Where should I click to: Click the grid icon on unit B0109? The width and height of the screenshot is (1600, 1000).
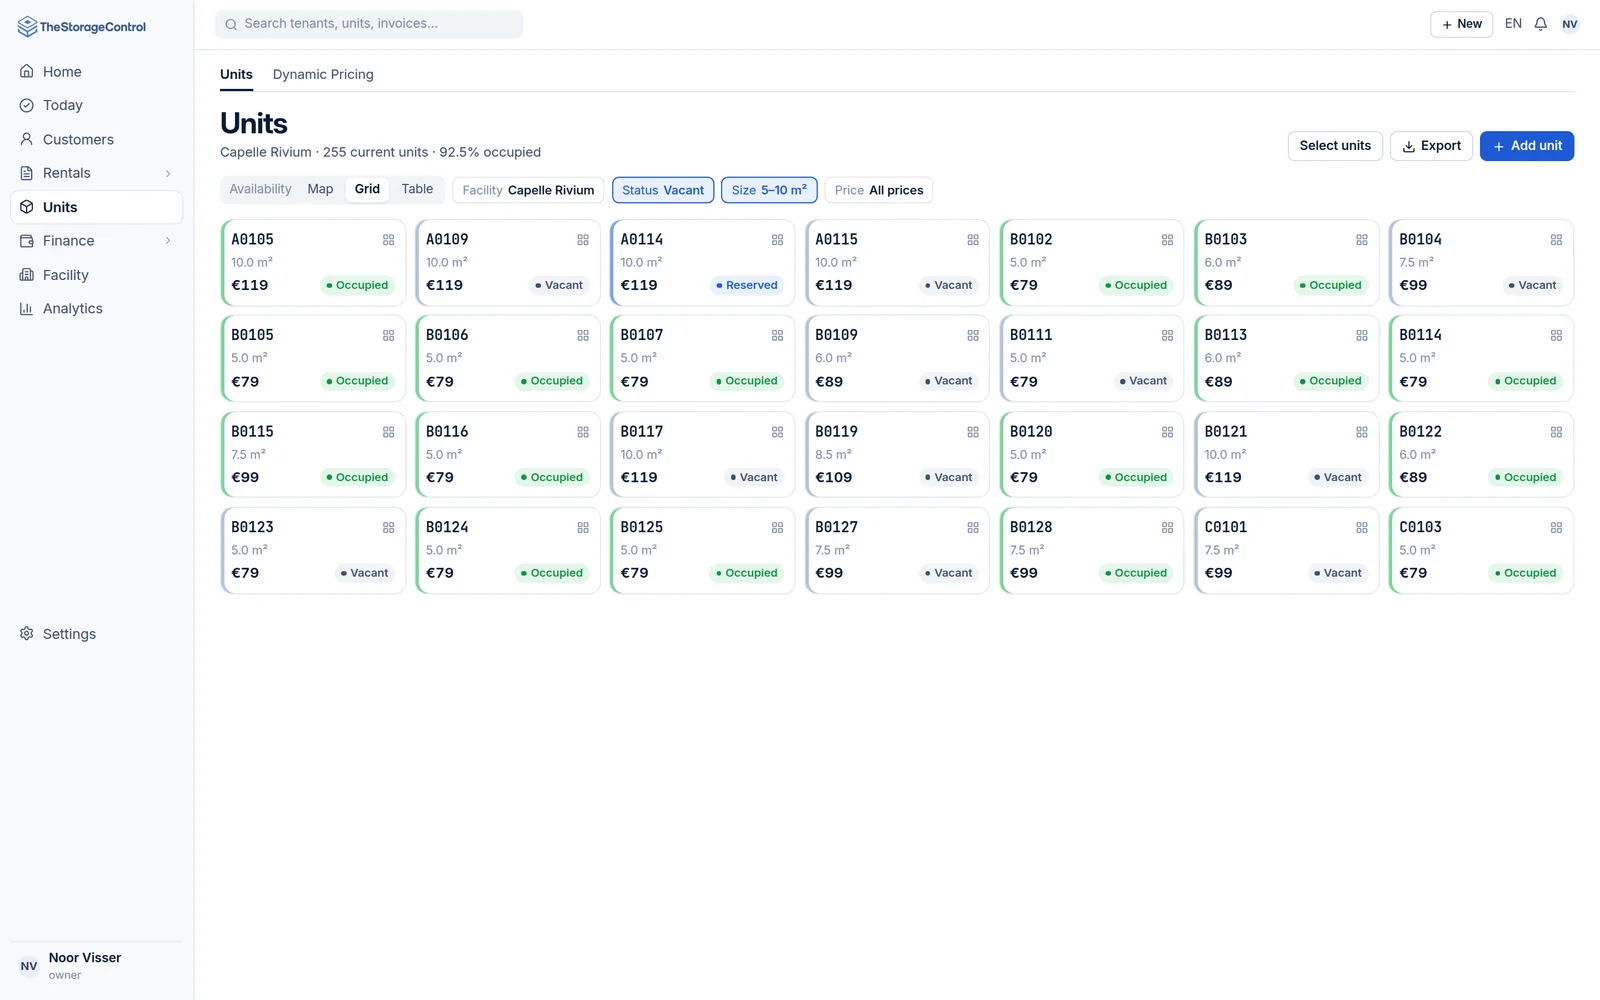coord(973,336)
